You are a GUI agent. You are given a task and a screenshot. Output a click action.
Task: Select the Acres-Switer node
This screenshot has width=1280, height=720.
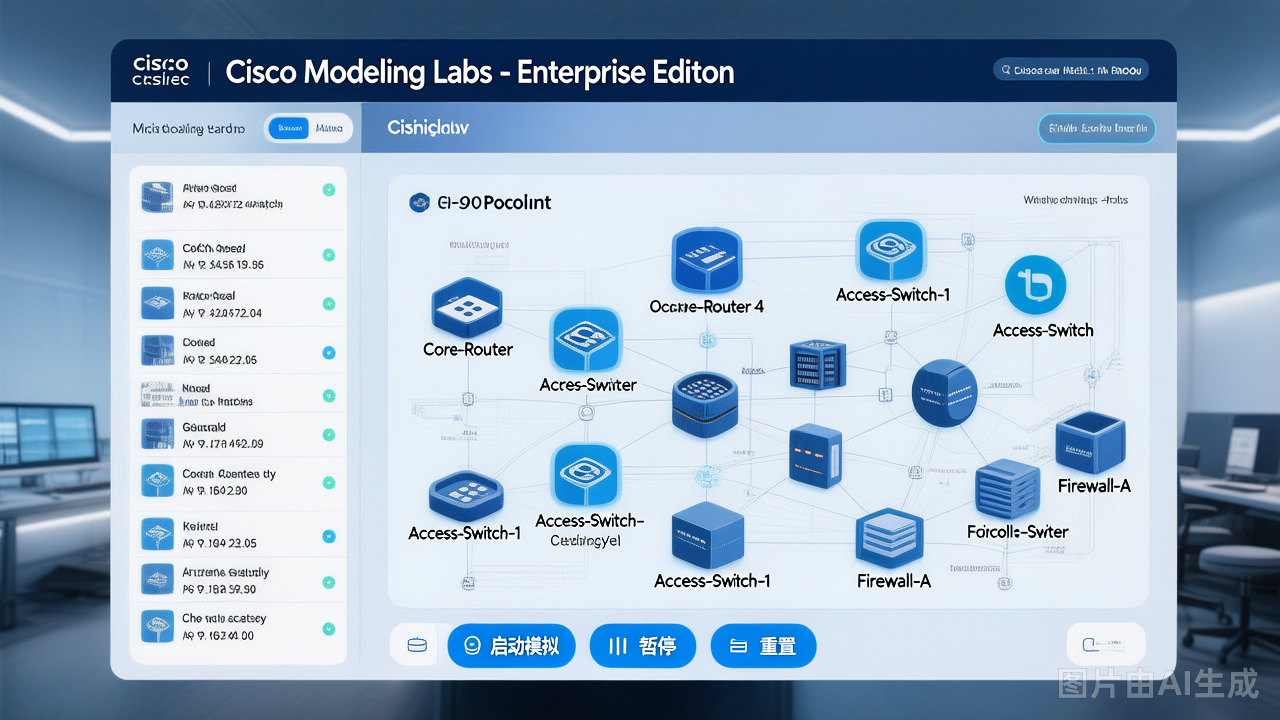click(586, 341)
